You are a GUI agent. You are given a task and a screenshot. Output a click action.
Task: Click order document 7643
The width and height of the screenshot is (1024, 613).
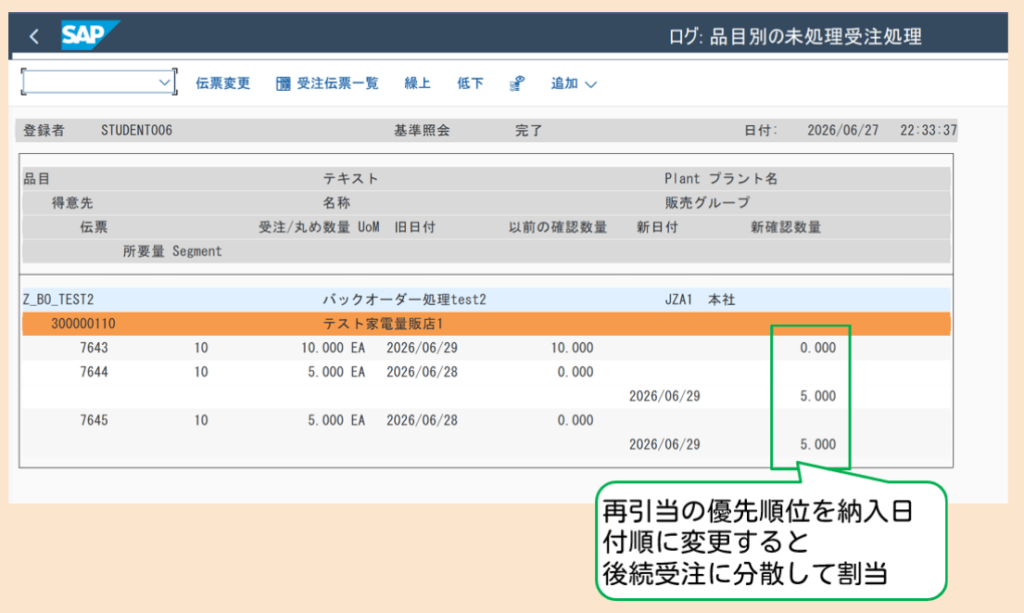94,348
